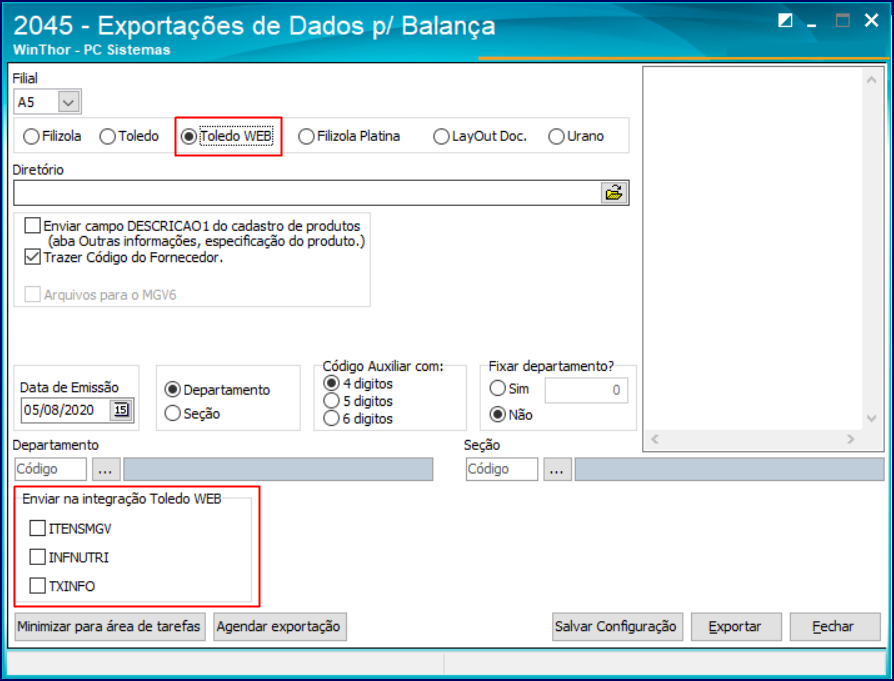Click the Fixar departamento number field
Screen dimensions: 894x681
pos(586,390)
